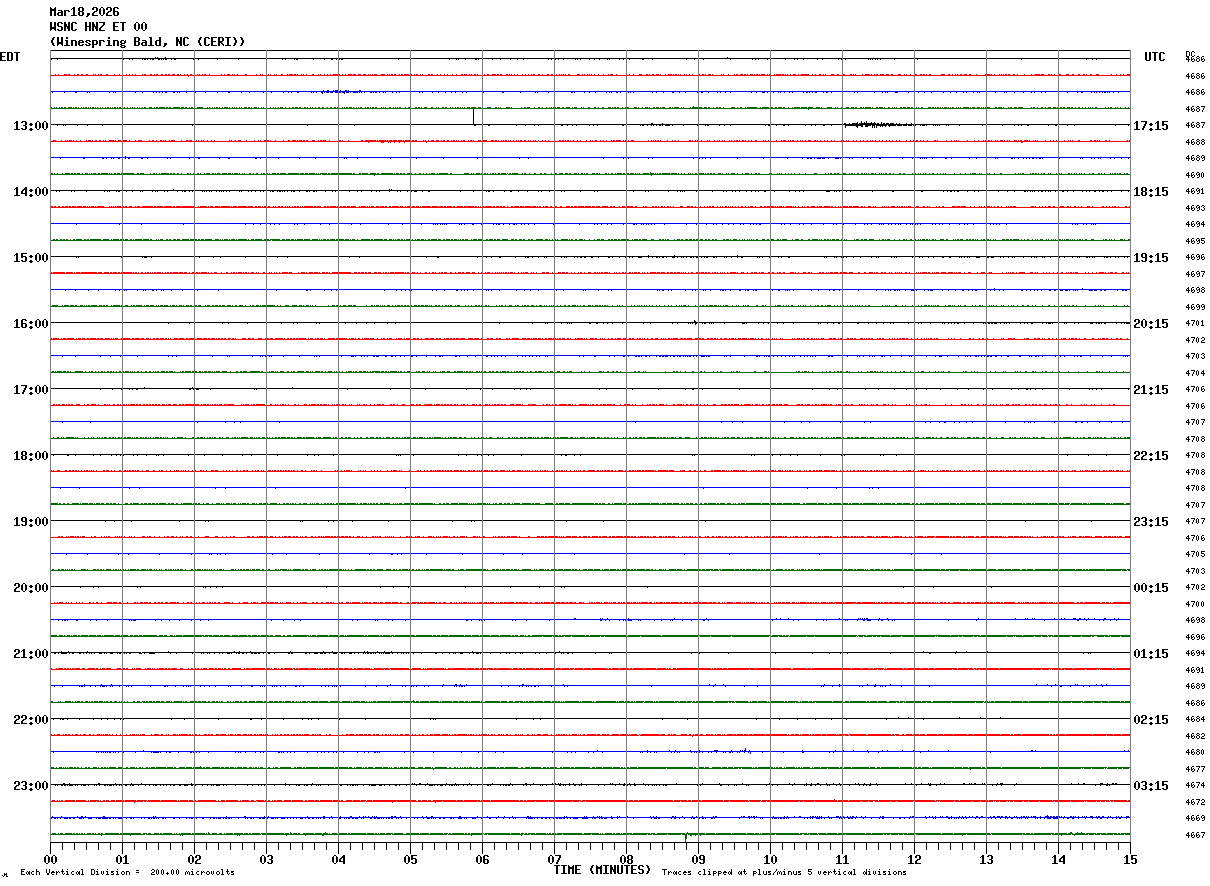Viewport: 1210px width, 886px height.
Task: Click the TIME (MINUTES) axis title
Action: [x=602, y=870]
